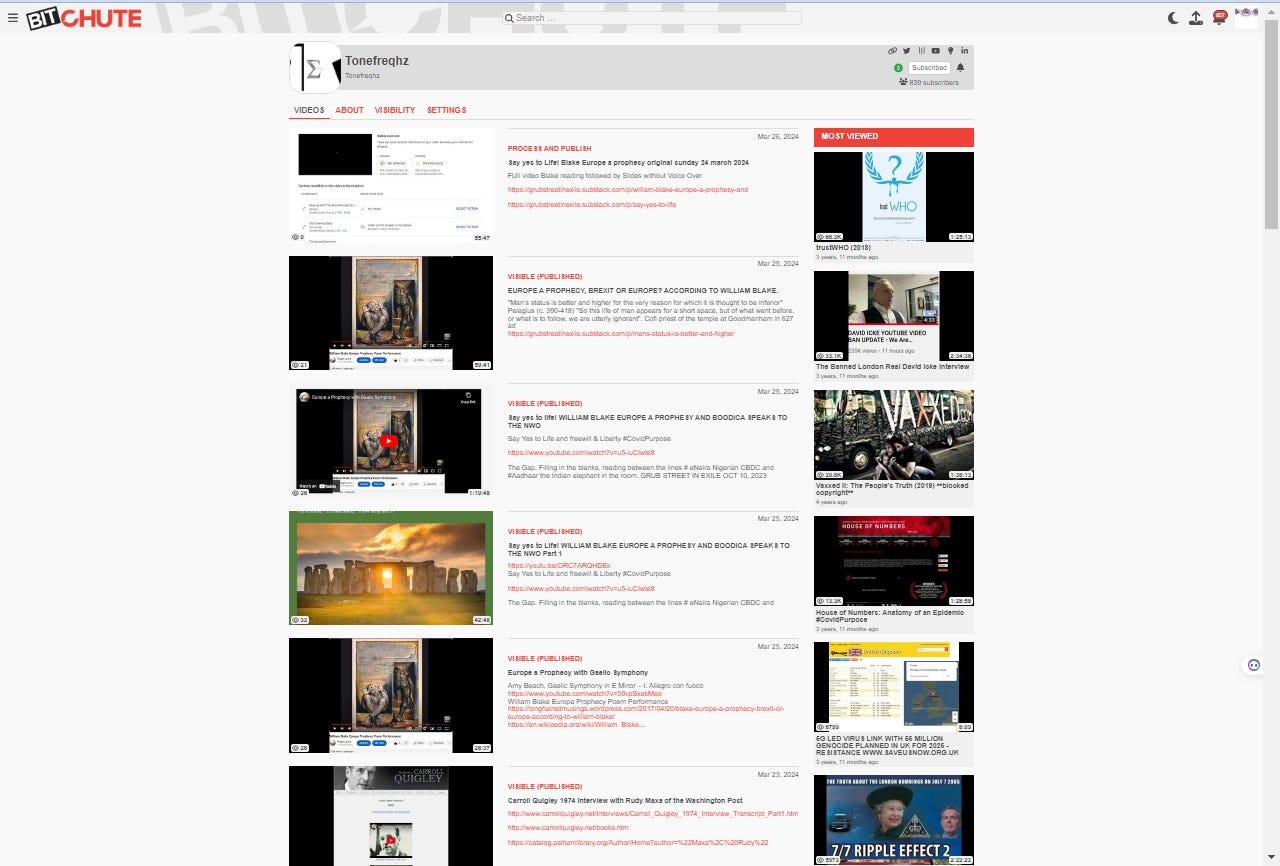Click the green dollar tip icon
This screenshot has width=1280, height=866.
[898, 68]
